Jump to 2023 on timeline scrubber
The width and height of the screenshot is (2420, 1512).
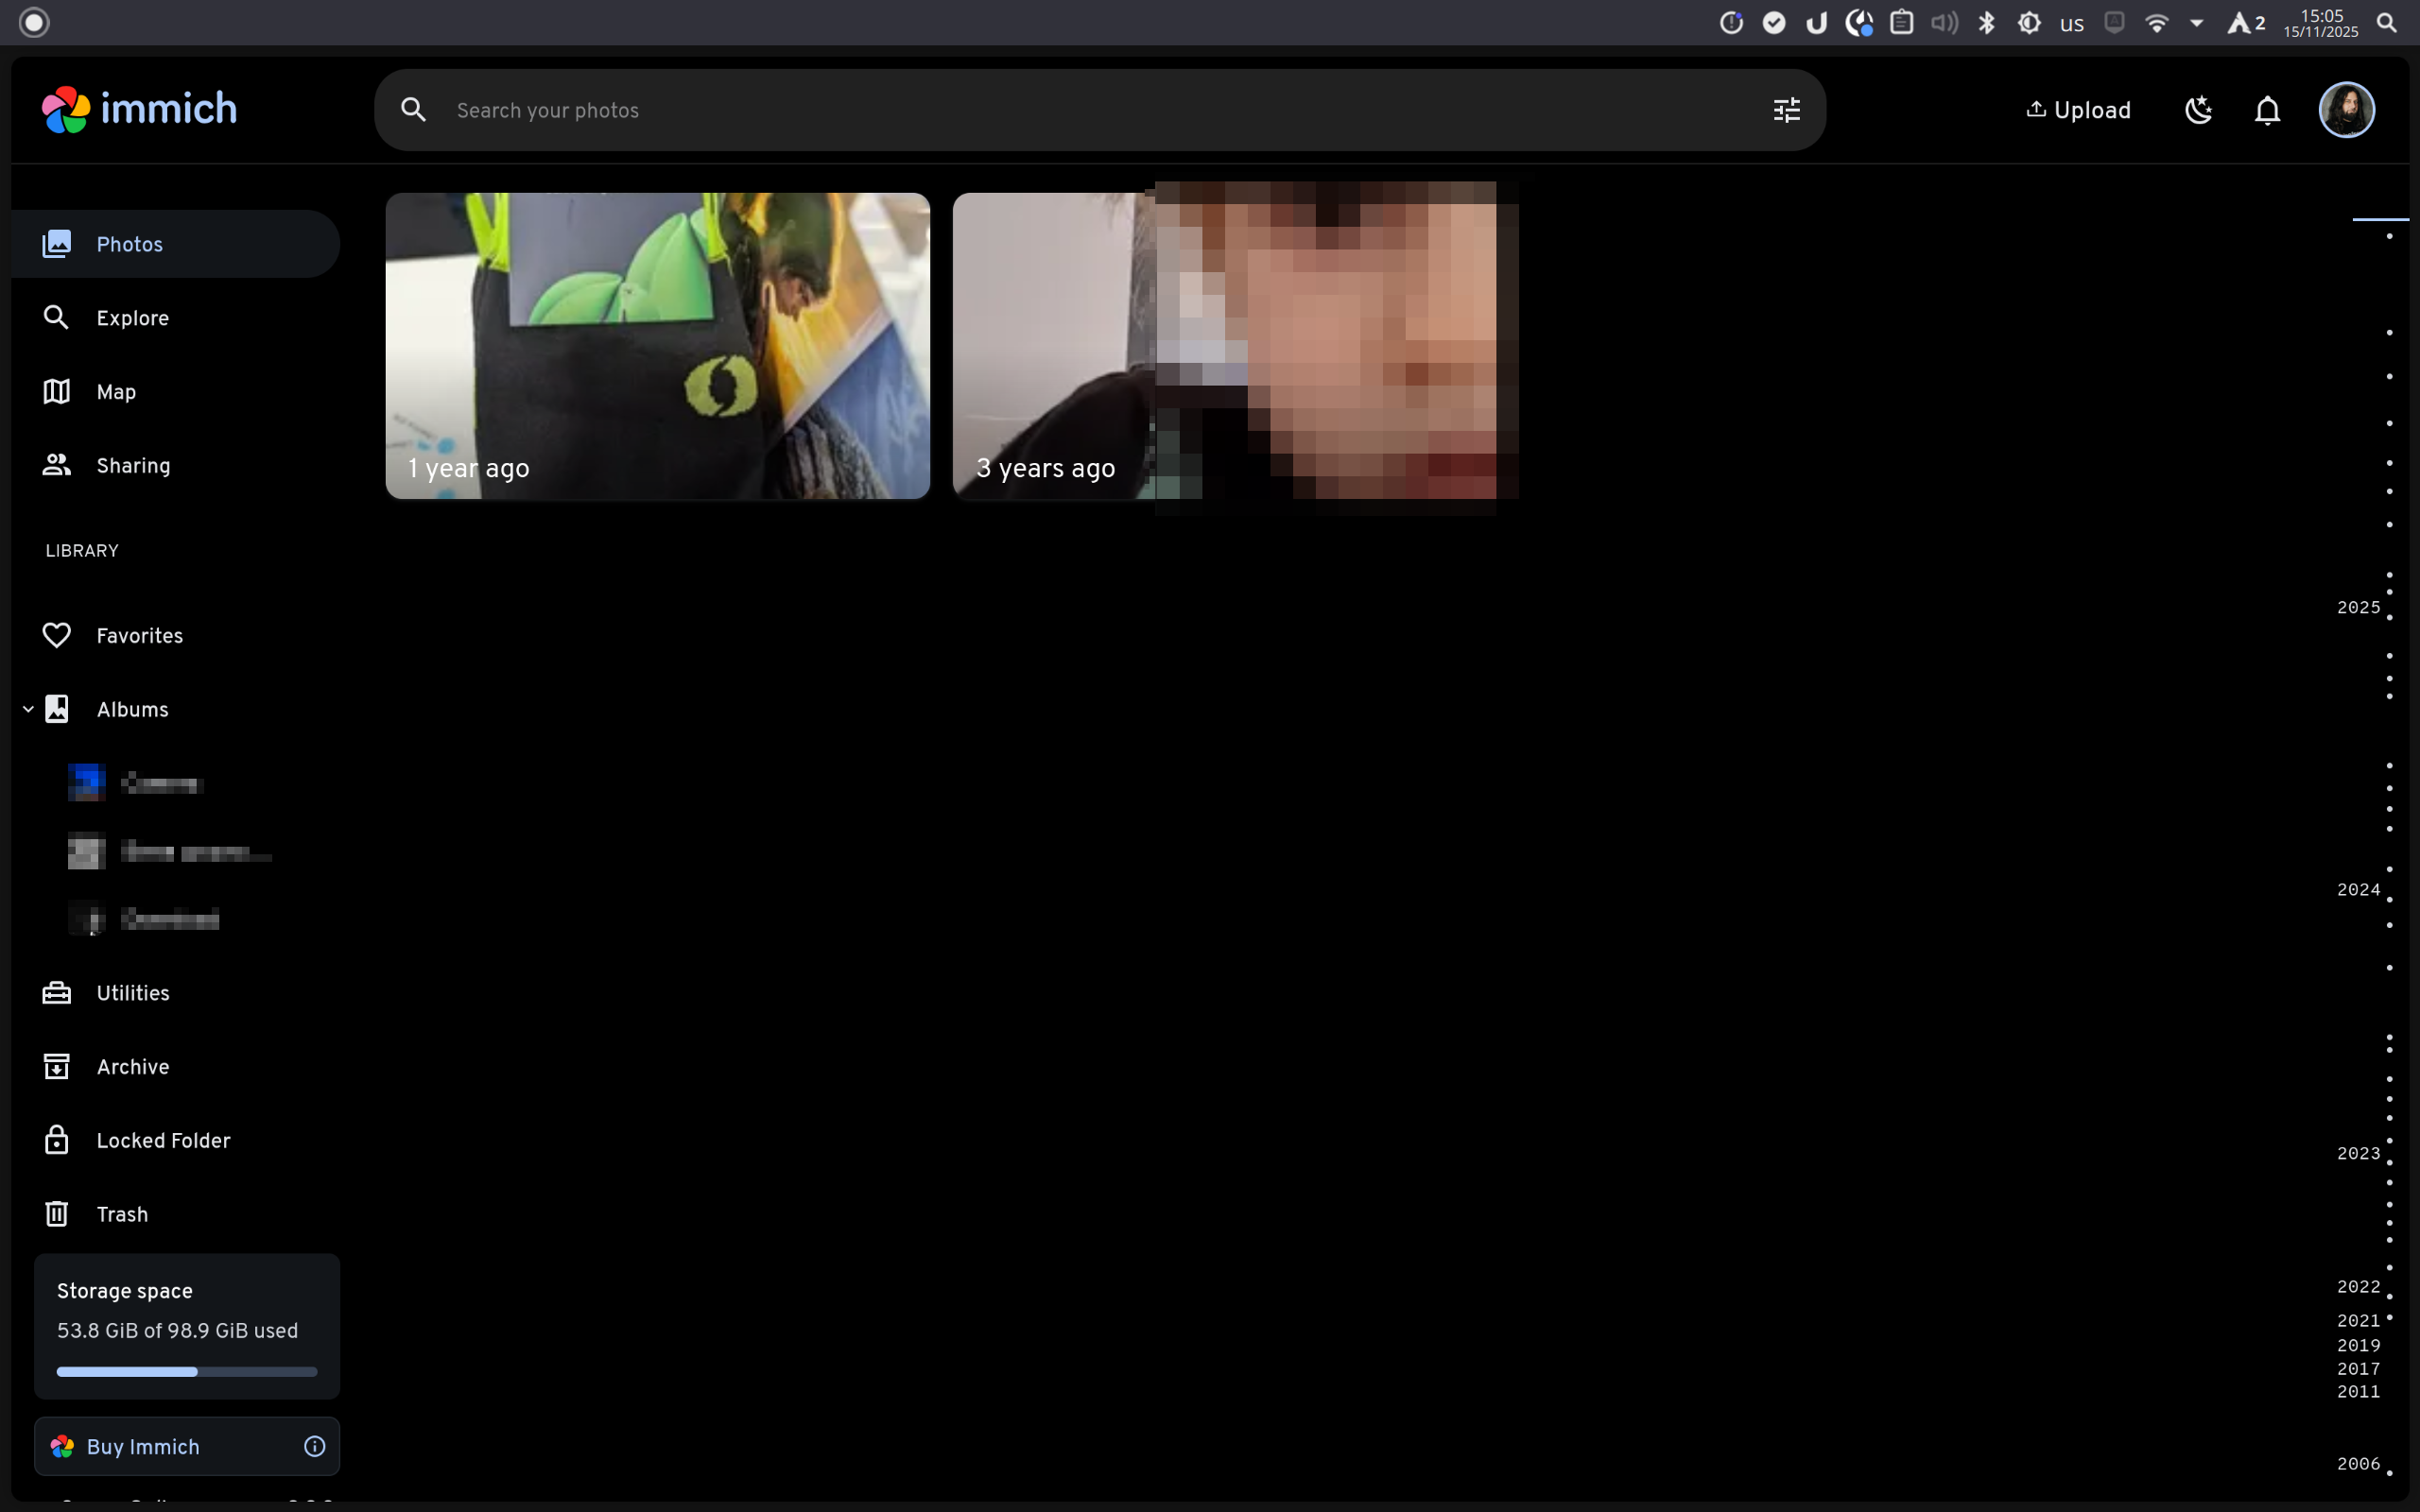[2358, 1154]
